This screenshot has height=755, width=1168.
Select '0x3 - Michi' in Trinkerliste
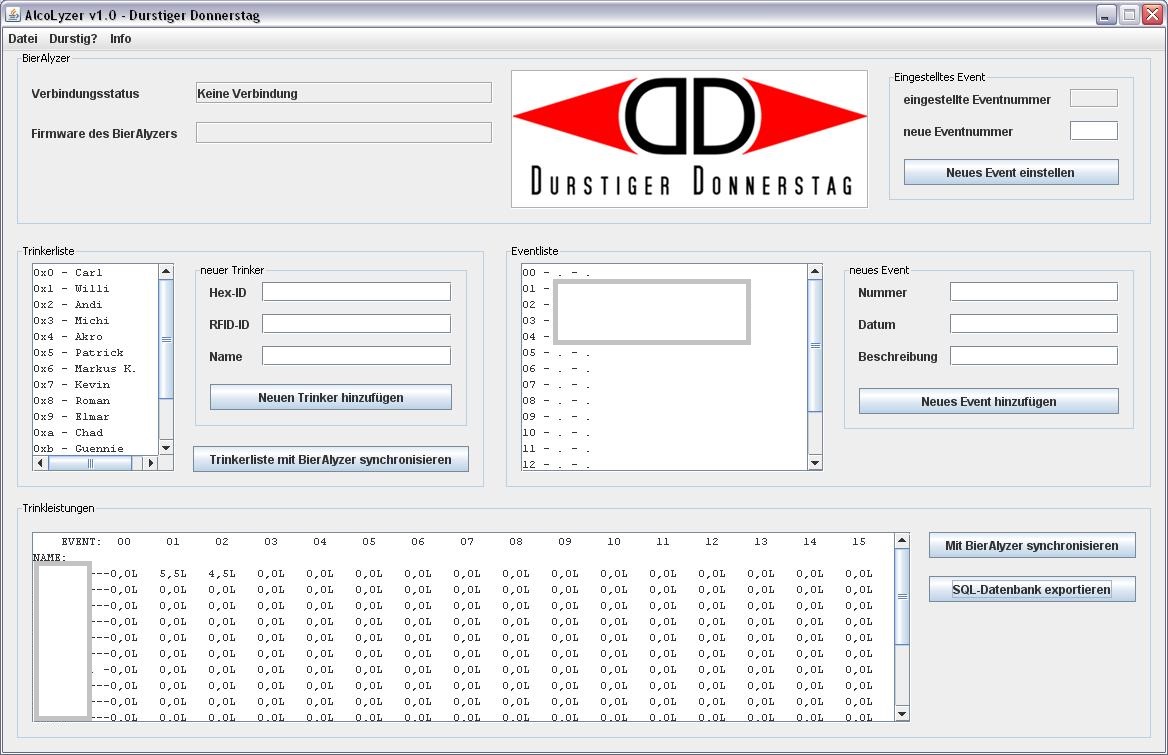tap(95, 320)
